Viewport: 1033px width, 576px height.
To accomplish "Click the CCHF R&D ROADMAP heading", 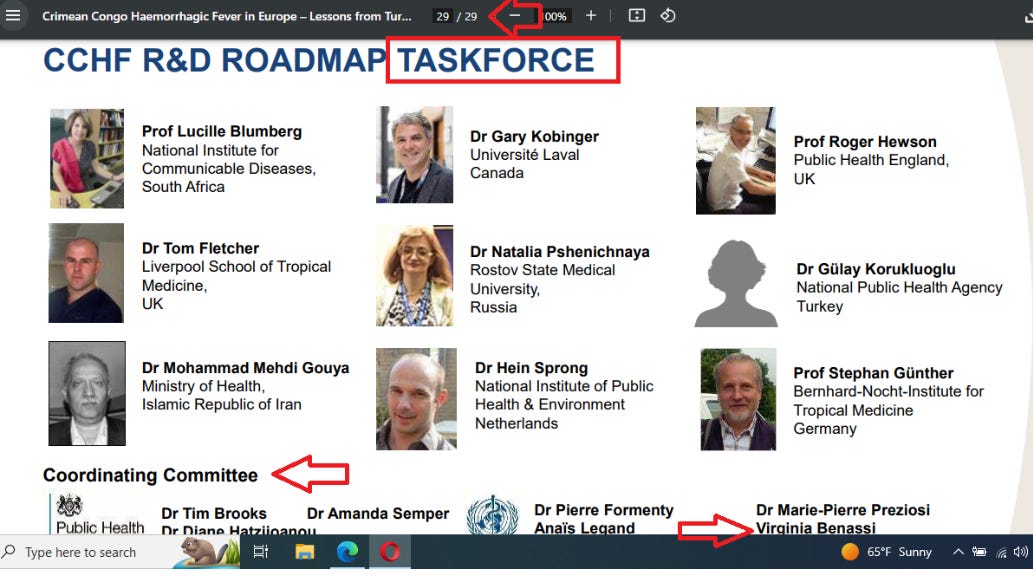I will point(215,60).
